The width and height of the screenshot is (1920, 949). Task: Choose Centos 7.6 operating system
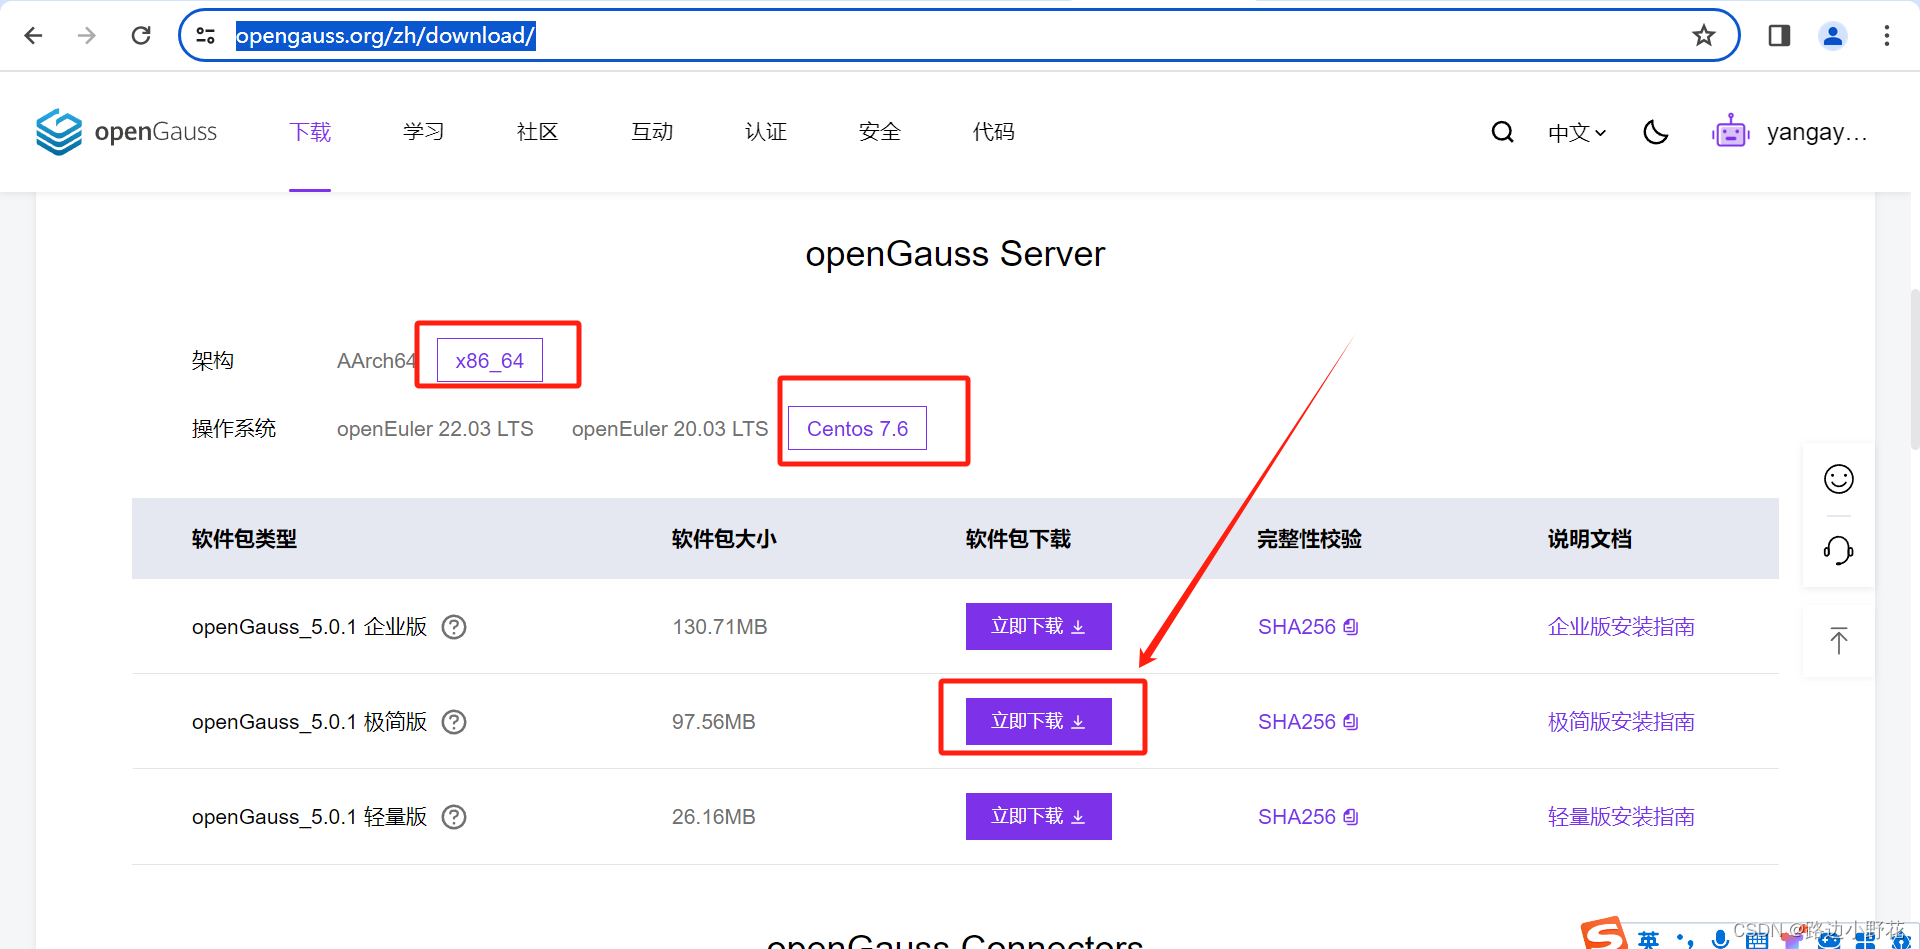(x=858, y=429)
